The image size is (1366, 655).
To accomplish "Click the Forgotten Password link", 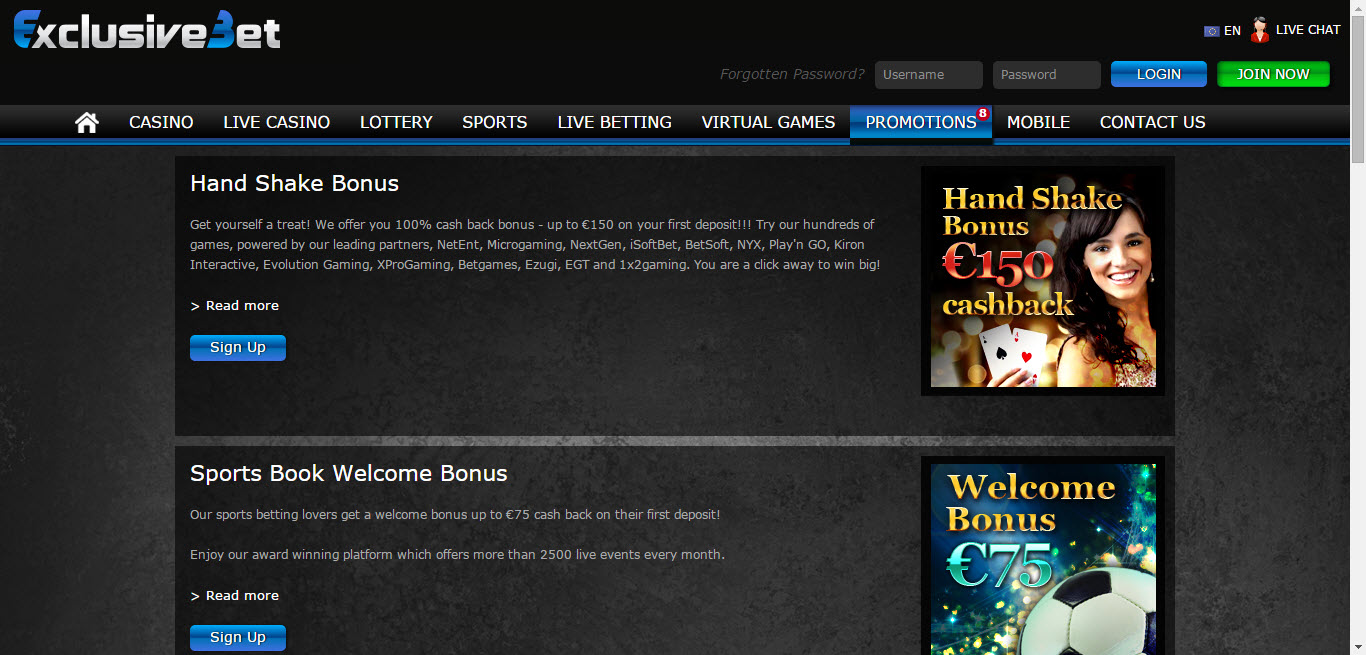I will (x=792, y=74).
